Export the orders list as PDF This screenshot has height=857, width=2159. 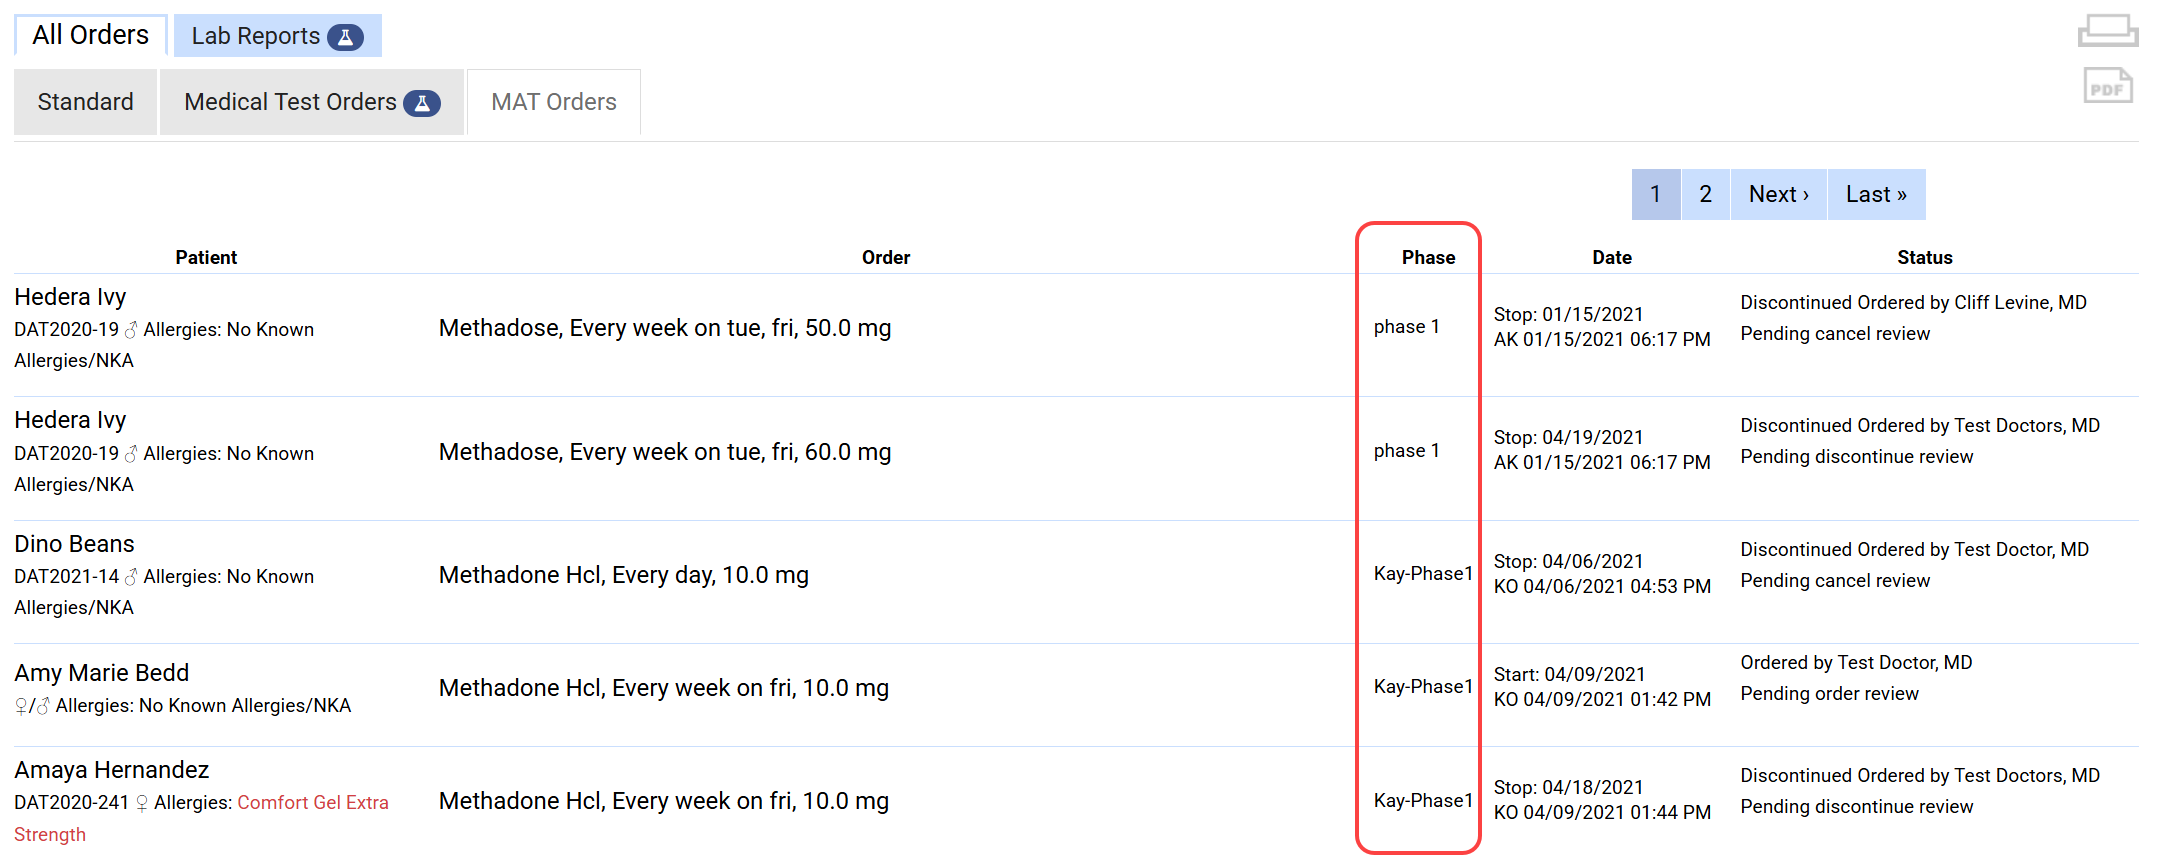pos(2107,87)
